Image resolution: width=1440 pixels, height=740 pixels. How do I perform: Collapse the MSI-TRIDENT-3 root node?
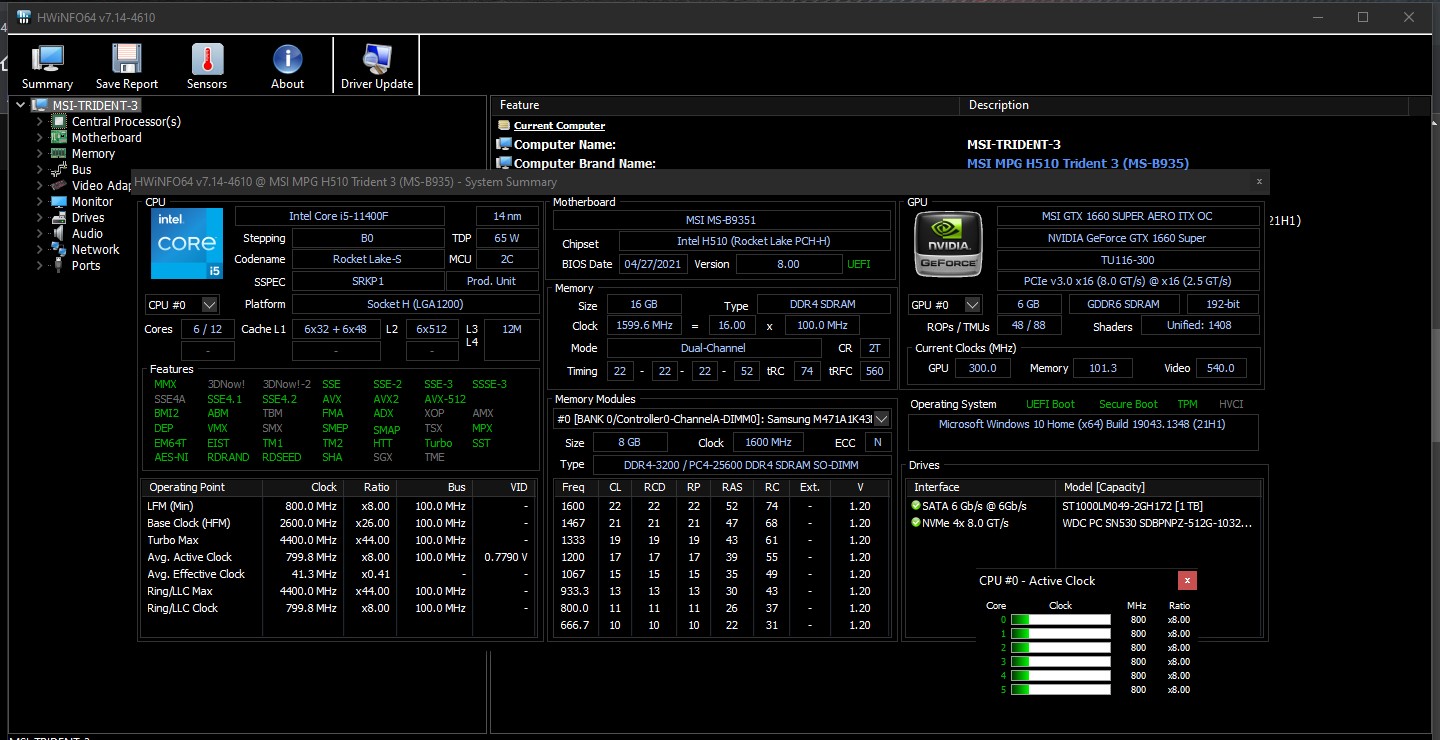pos(21,105)
